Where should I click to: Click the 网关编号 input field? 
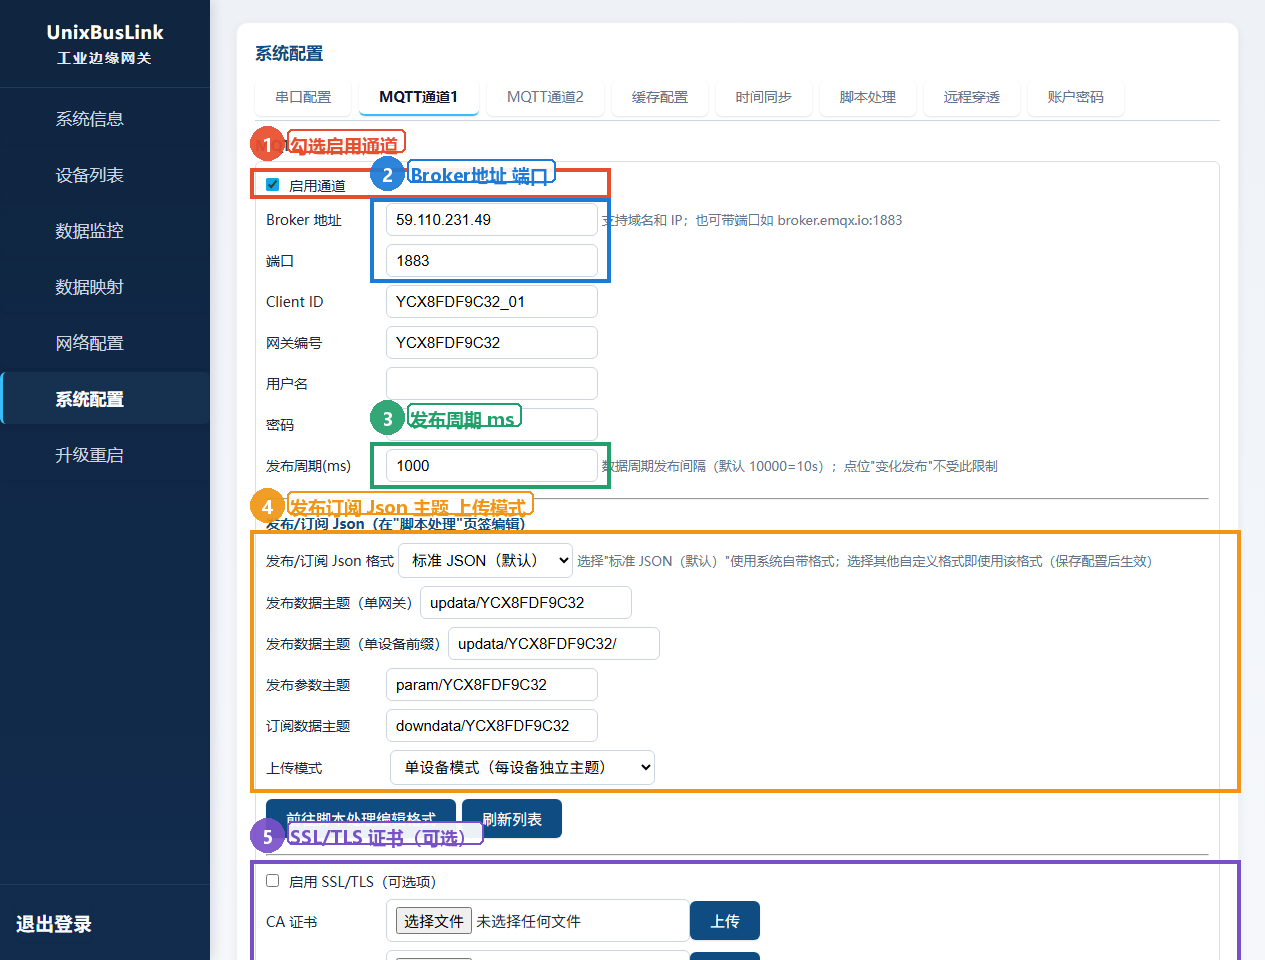[492, 343]
